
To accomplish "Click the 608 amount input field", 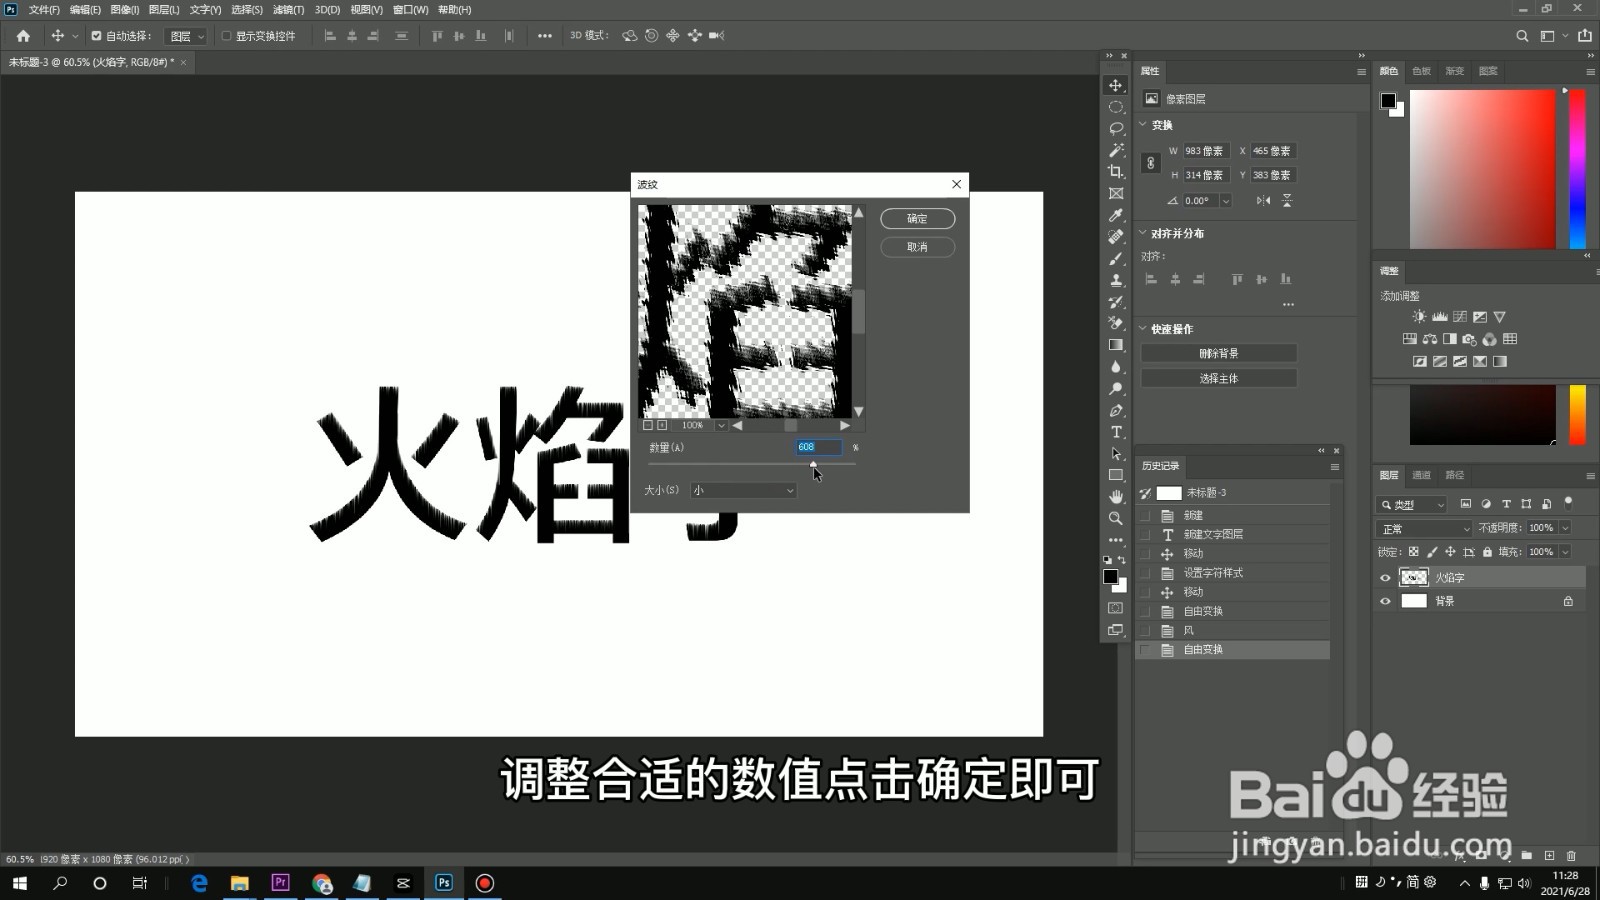I will point(818,447).
